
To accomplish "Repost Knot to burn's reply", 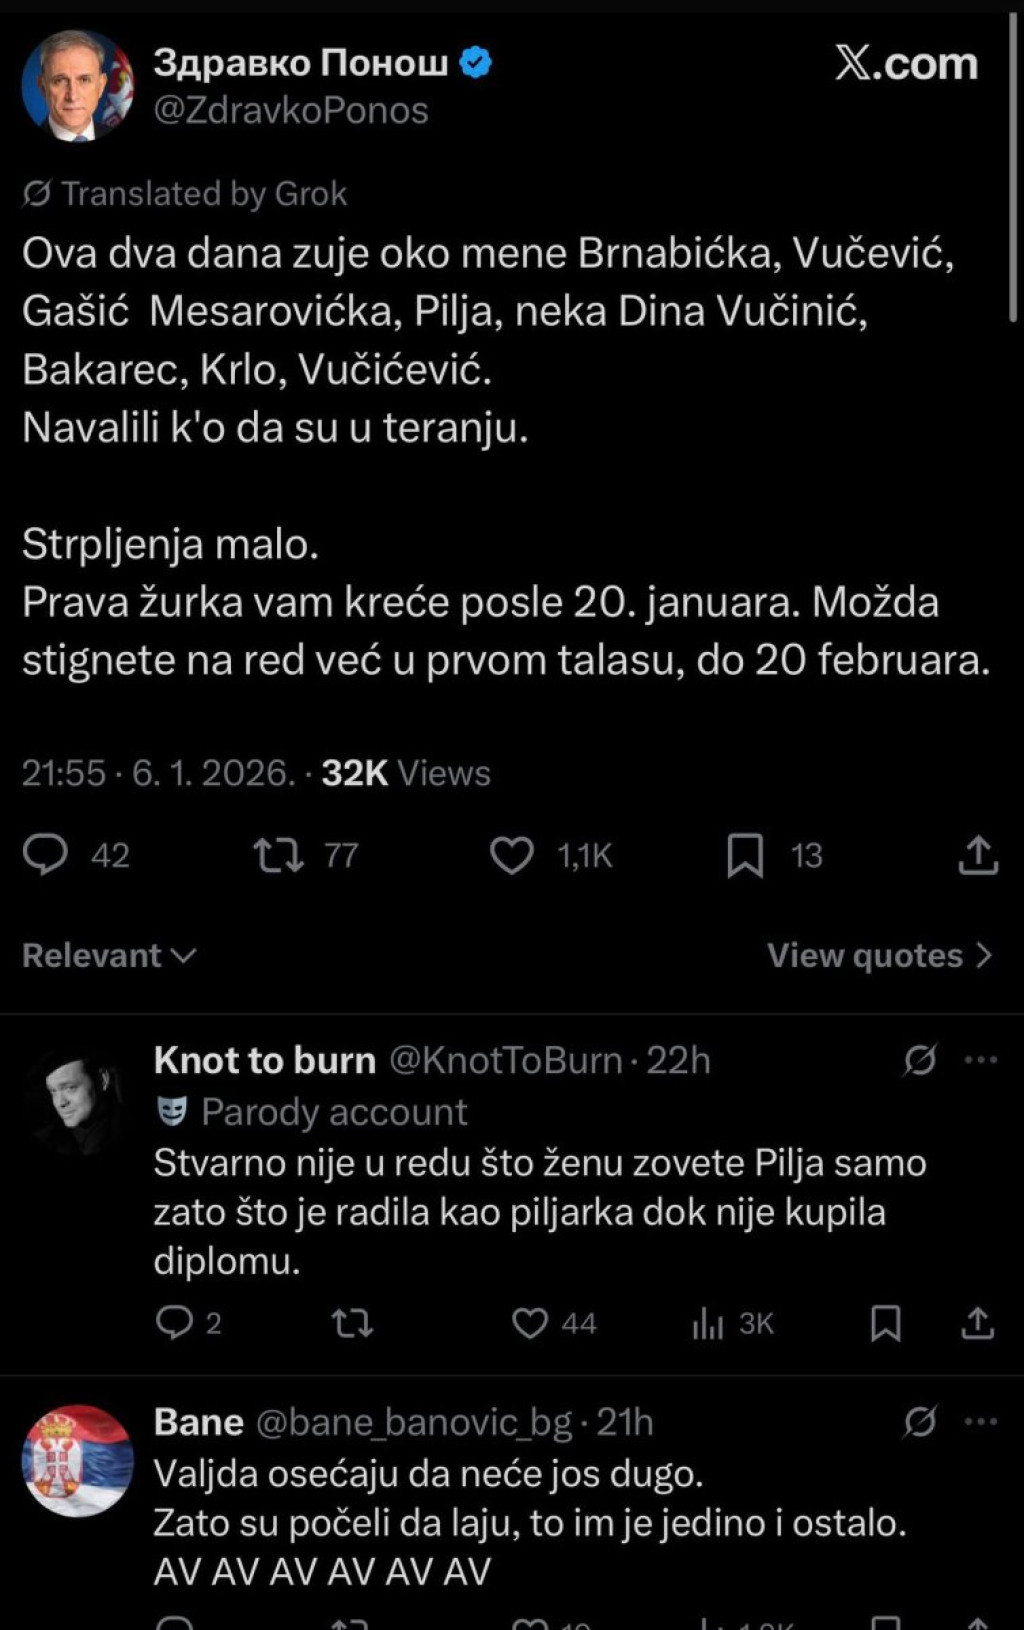I will coord(352,1323).
